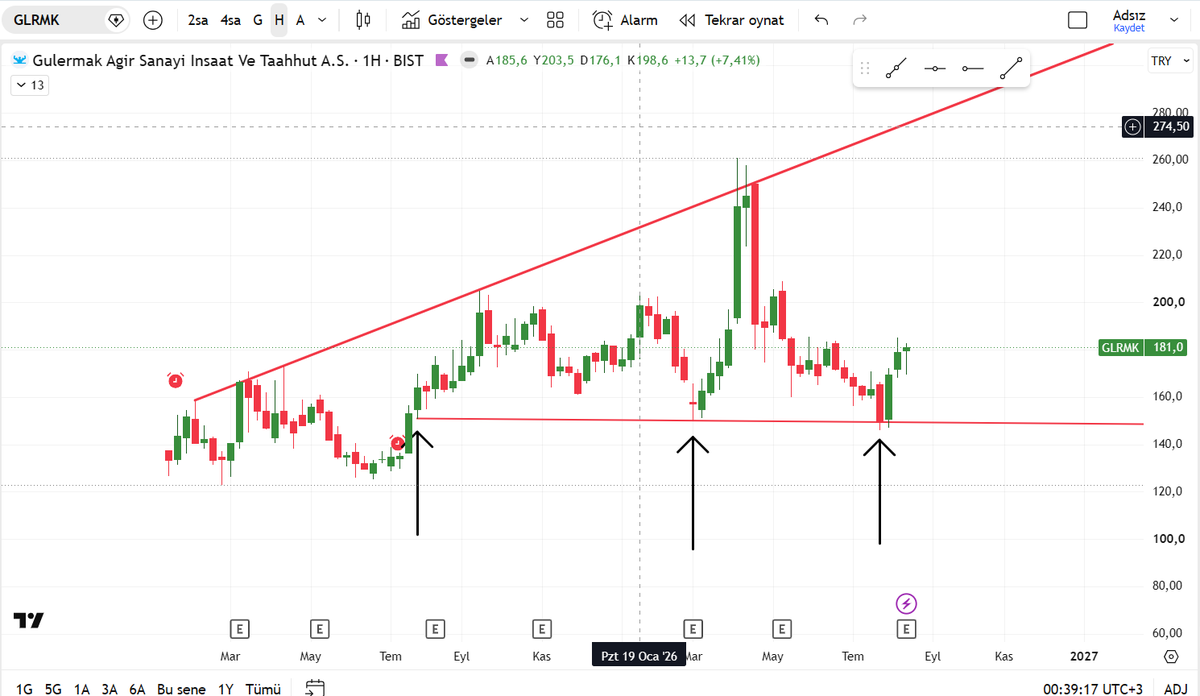Select the 6A date range

pos(137,689)
